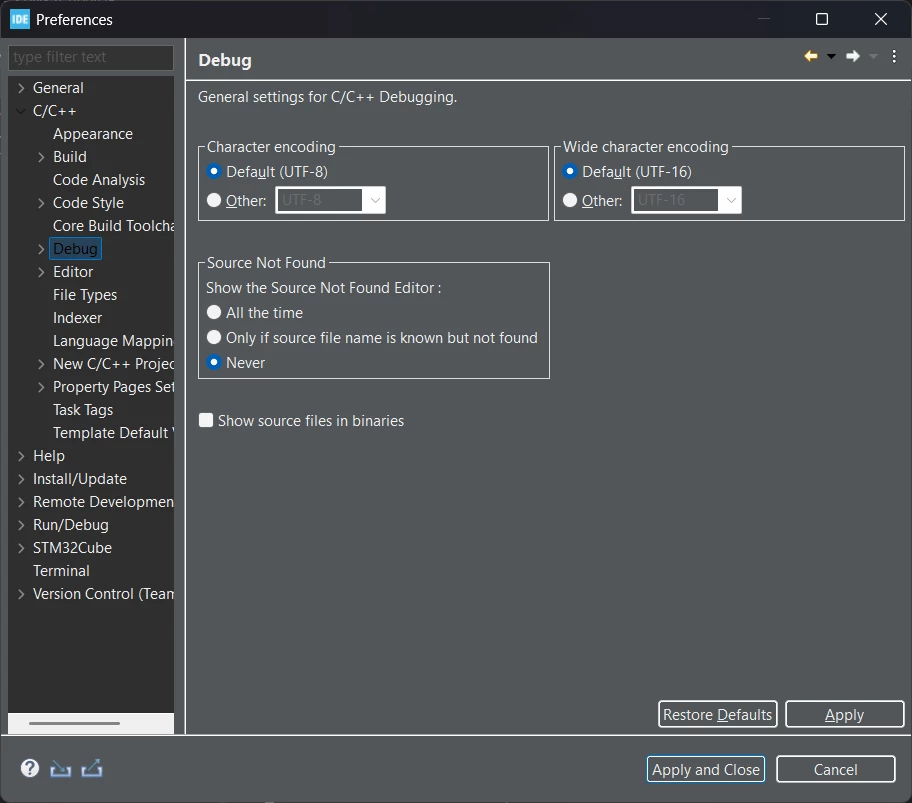Choose Only if source file name known option
Image resolution: width=912 pixels, height=803 pixels.
214,337
